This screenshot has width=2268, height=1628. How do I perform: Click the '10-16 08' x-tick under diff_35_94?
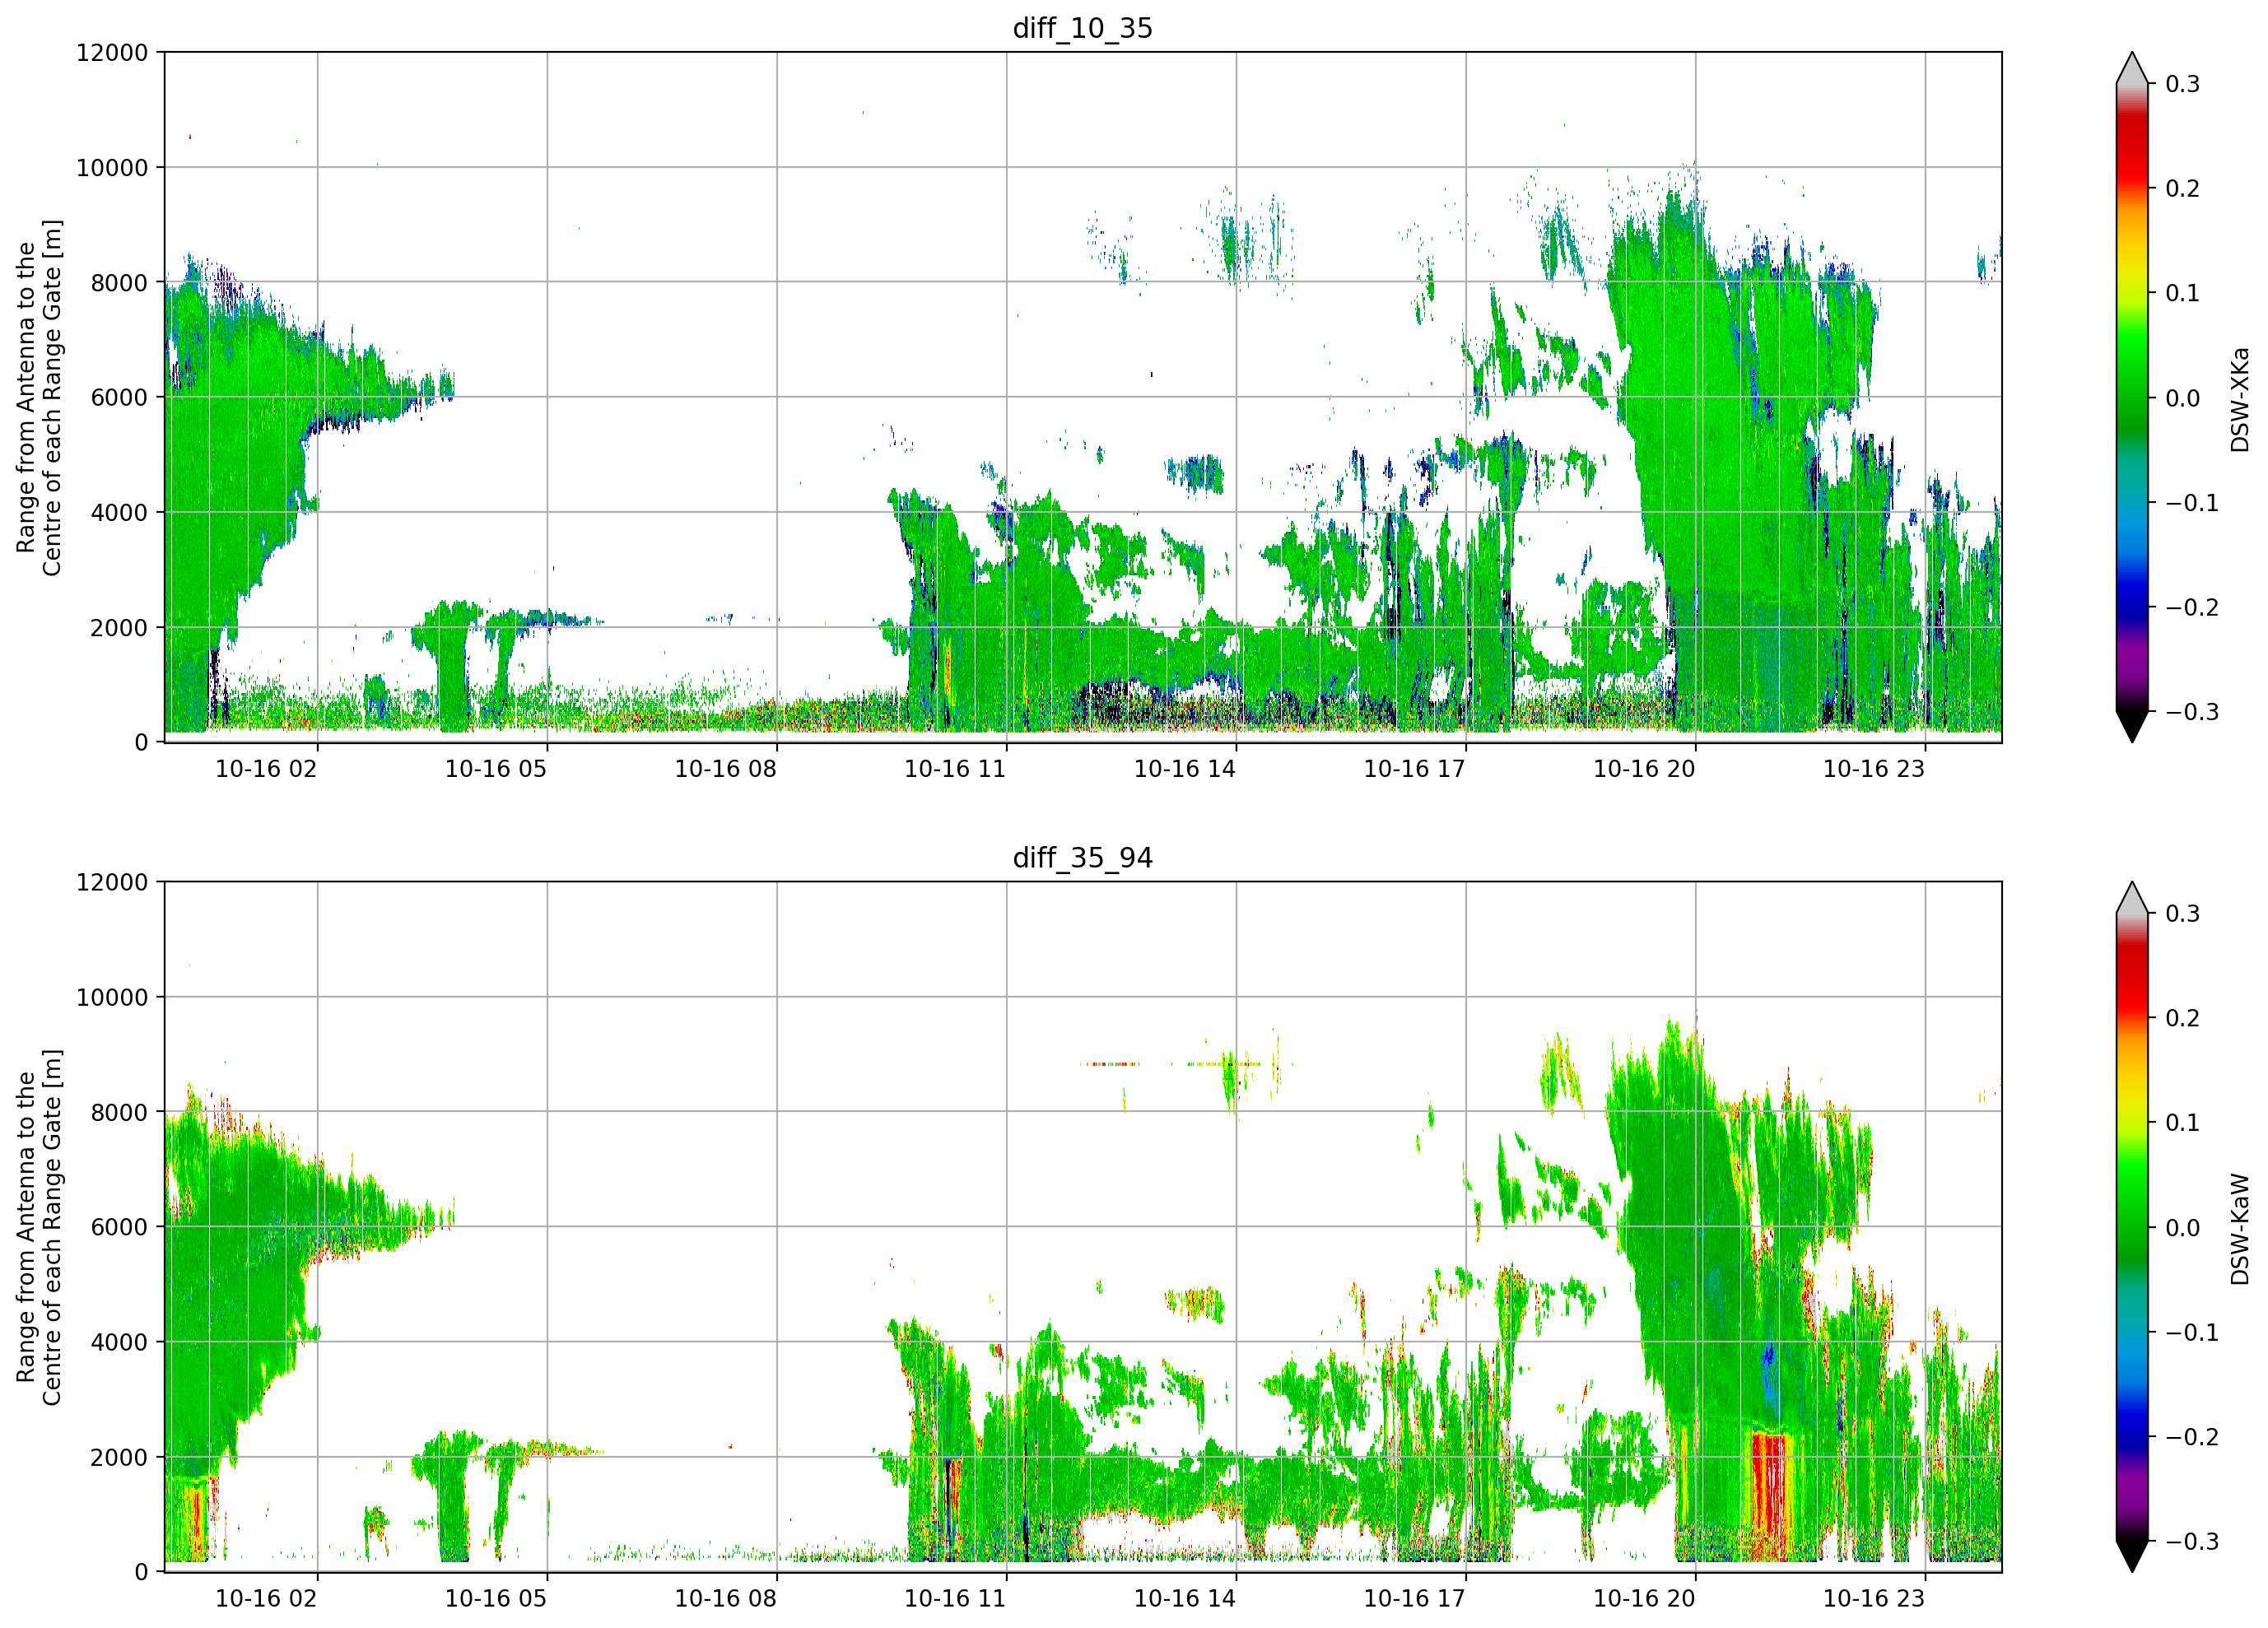[x=726, y=1599]
